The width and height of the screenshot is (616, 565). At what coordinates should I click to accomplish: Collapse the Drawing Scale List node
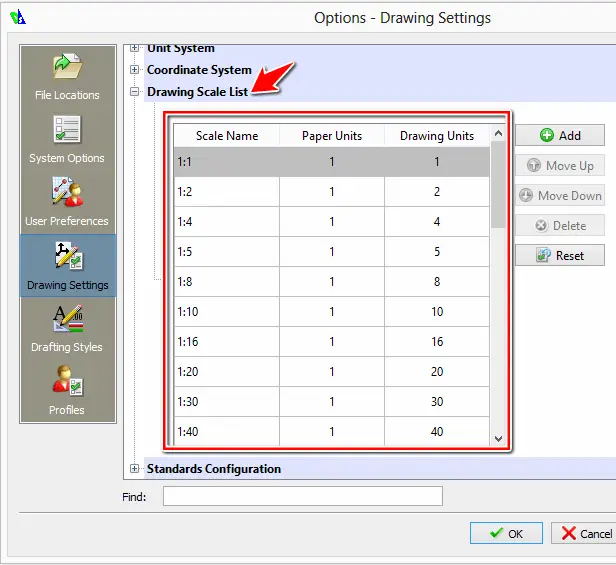[134, 92]
